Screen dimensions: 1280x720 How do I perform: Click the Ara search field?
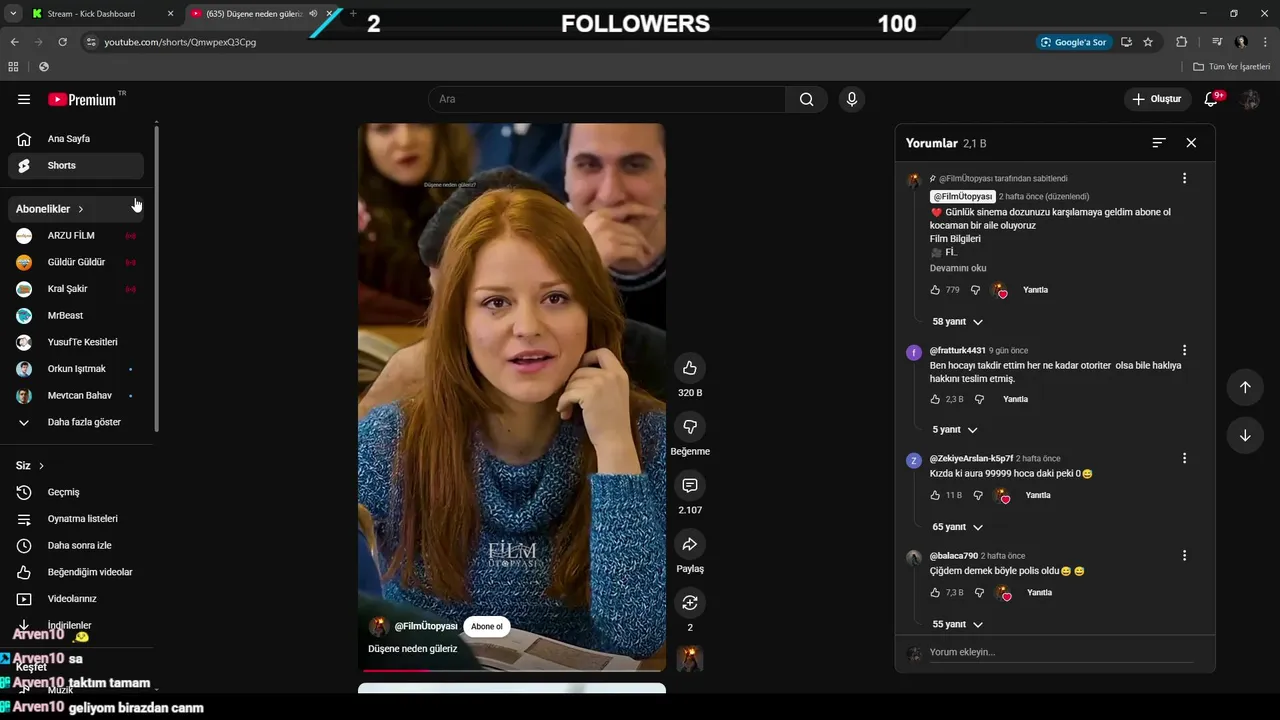click(607, 99)
